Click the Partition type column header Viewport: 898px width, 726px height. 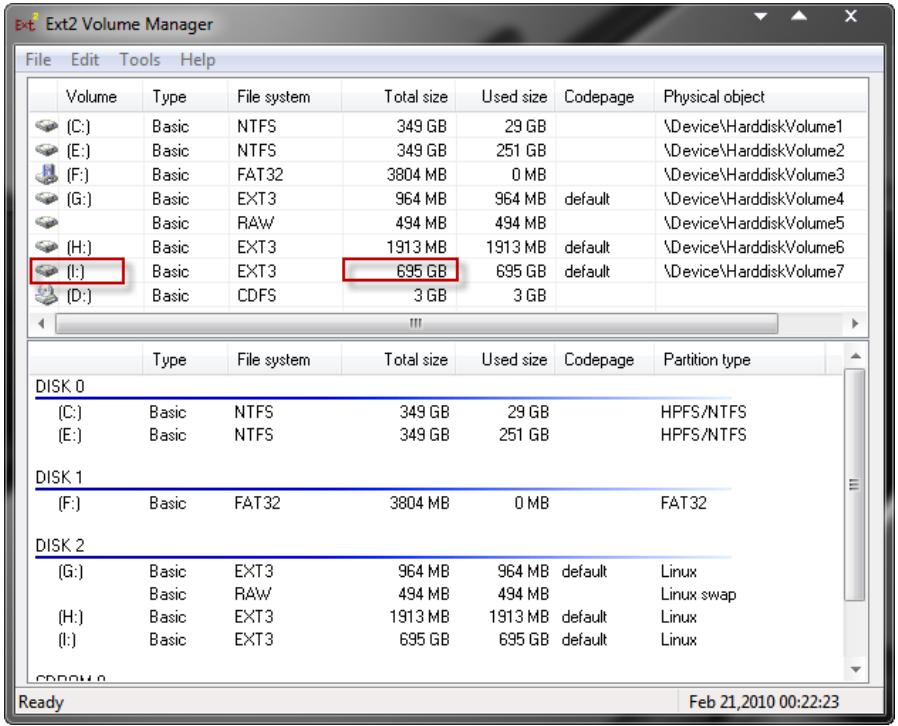[x=739, y=360]
